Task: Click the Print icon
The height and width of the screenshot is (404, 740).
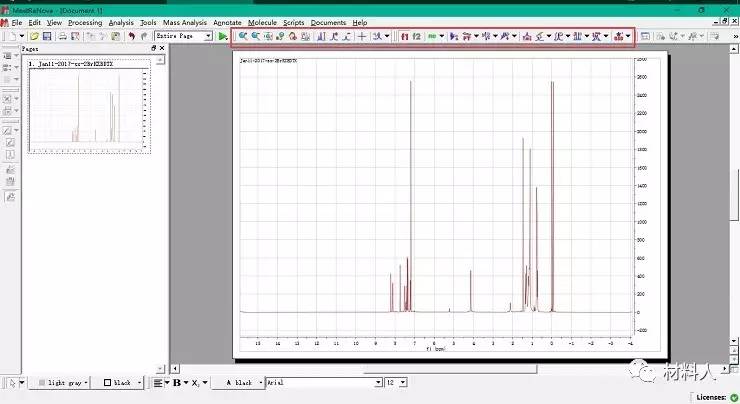Action: click(x=63, y=36)
